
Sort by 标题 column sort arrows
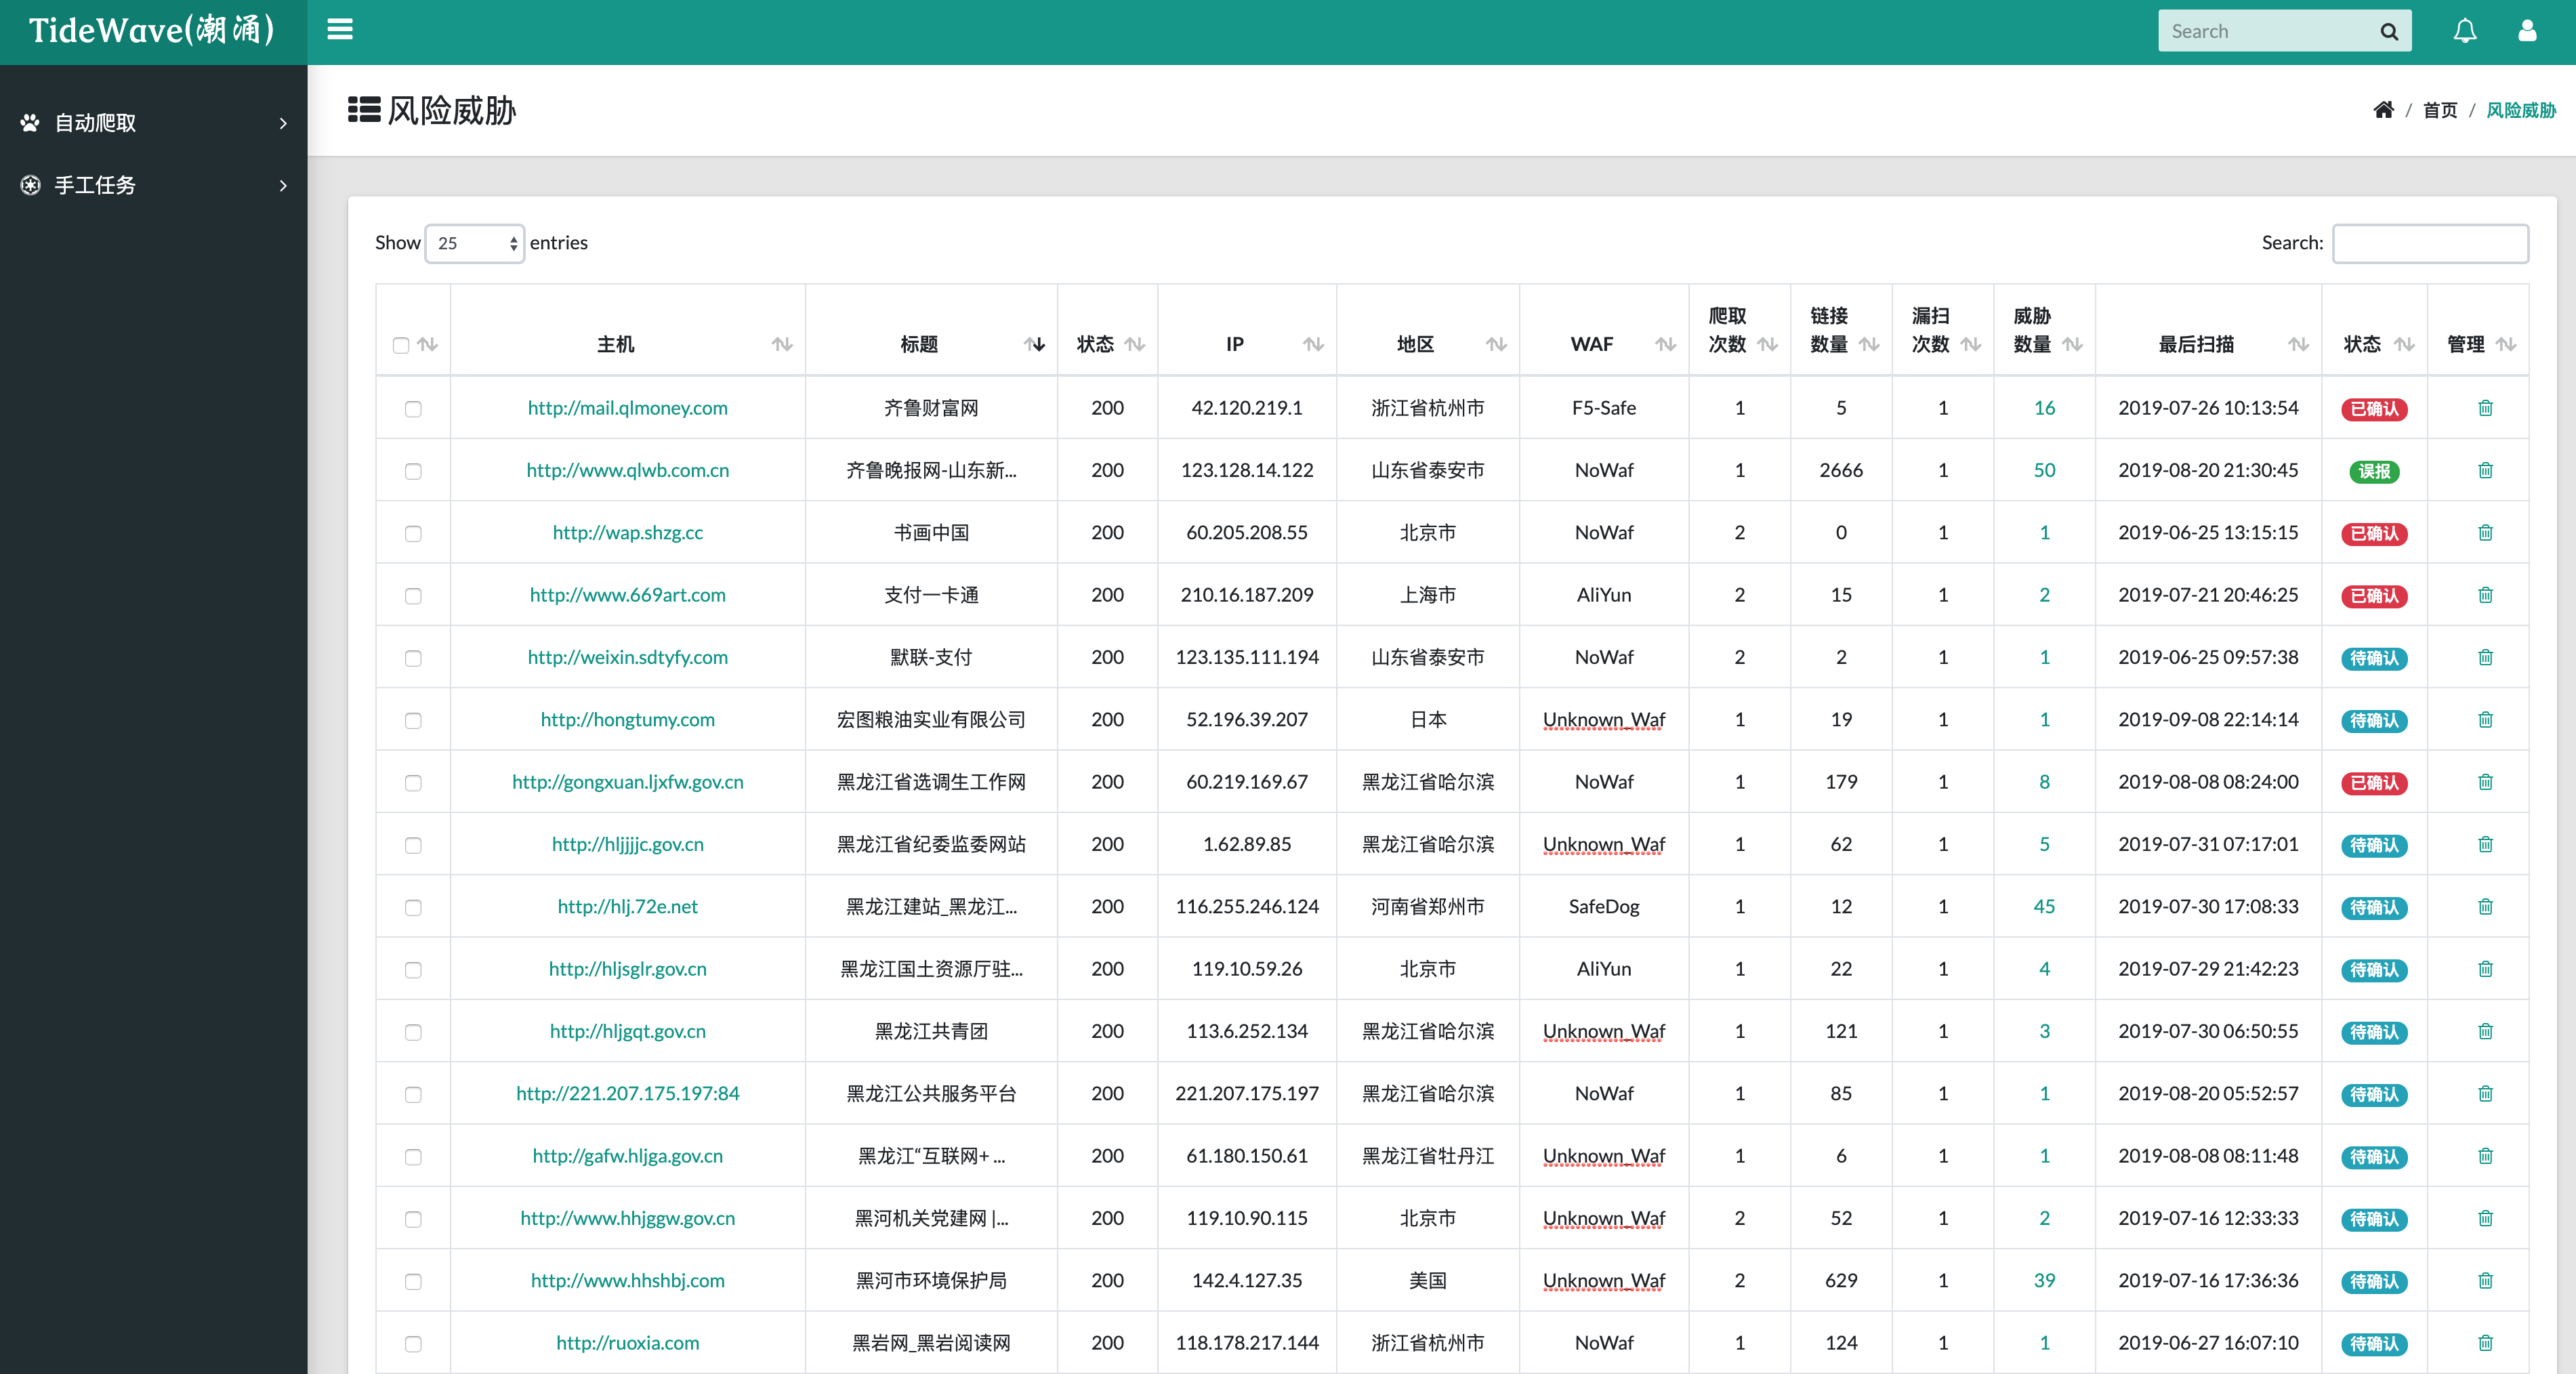coord(1034,344)
